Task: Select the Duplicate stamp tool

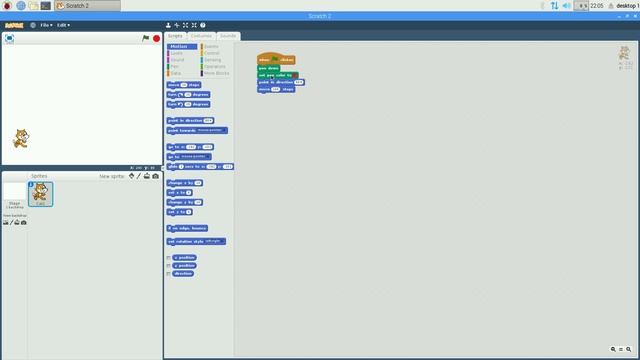Action: click(168, 25)
